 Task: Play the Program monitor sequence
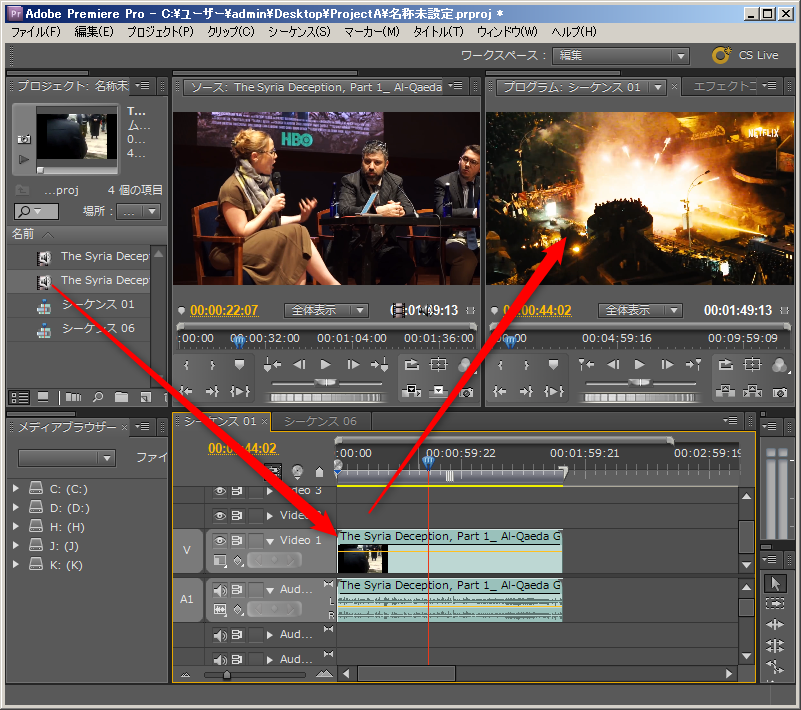(x=639, y=365)
